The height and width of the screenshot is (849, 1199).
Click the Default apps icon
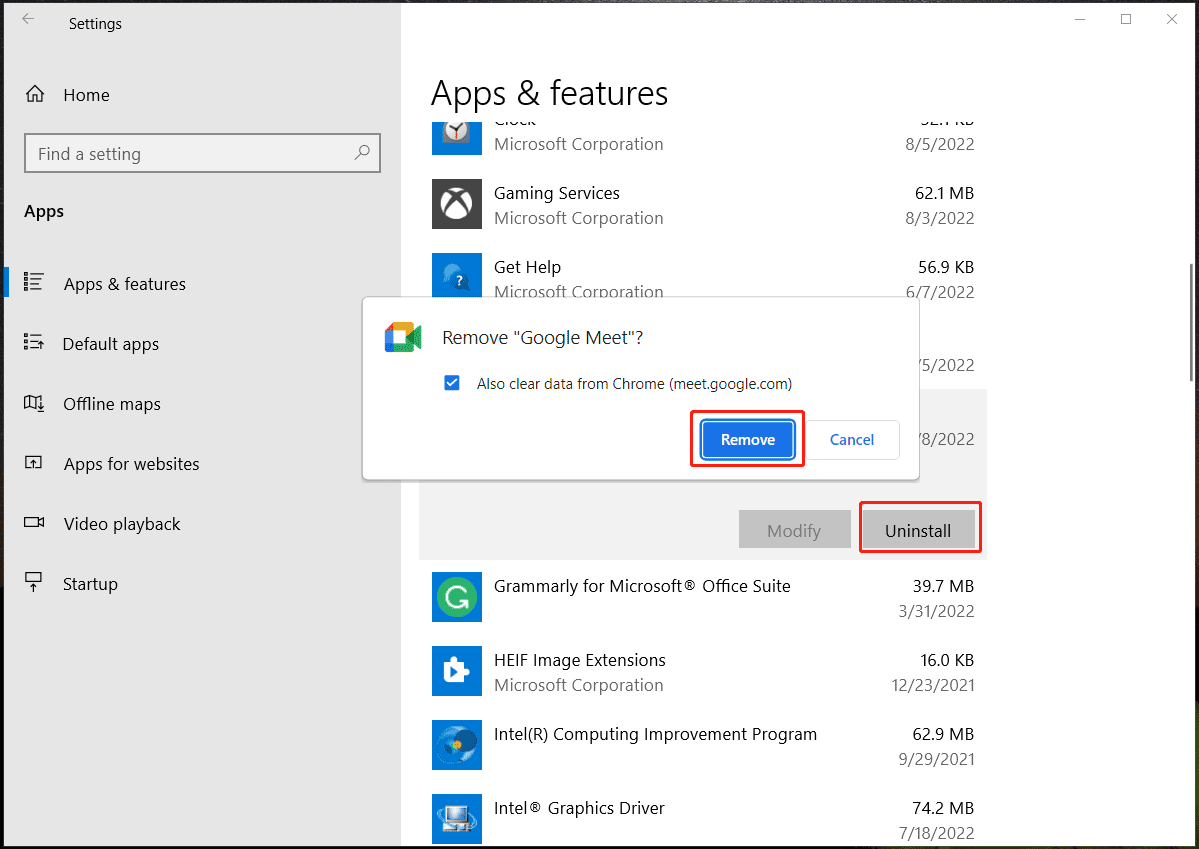coord(34,342)
